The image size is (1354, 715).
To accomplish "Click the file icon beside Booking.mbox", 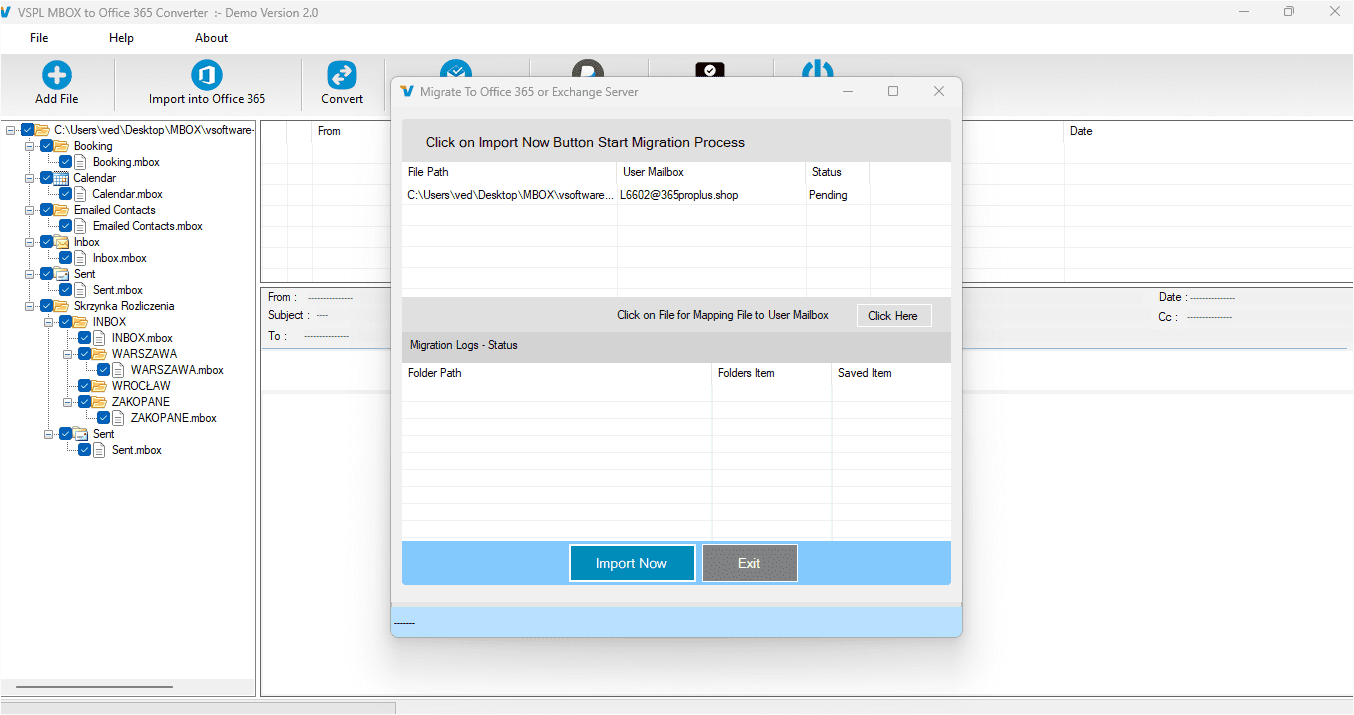I will coord(81,162).
